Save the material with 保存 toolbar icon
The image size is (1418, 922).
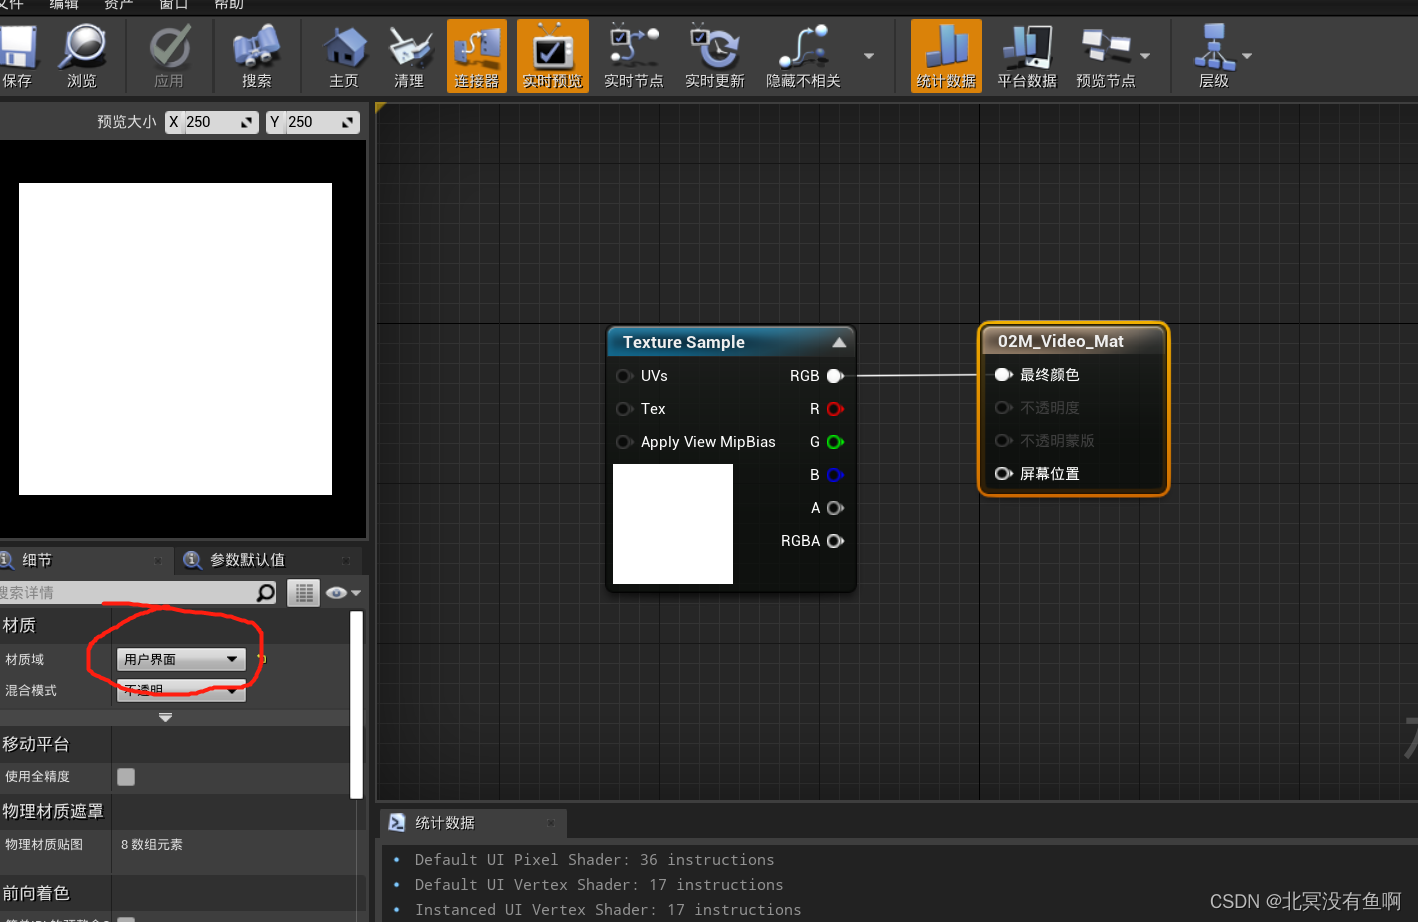tap(17, 56)
